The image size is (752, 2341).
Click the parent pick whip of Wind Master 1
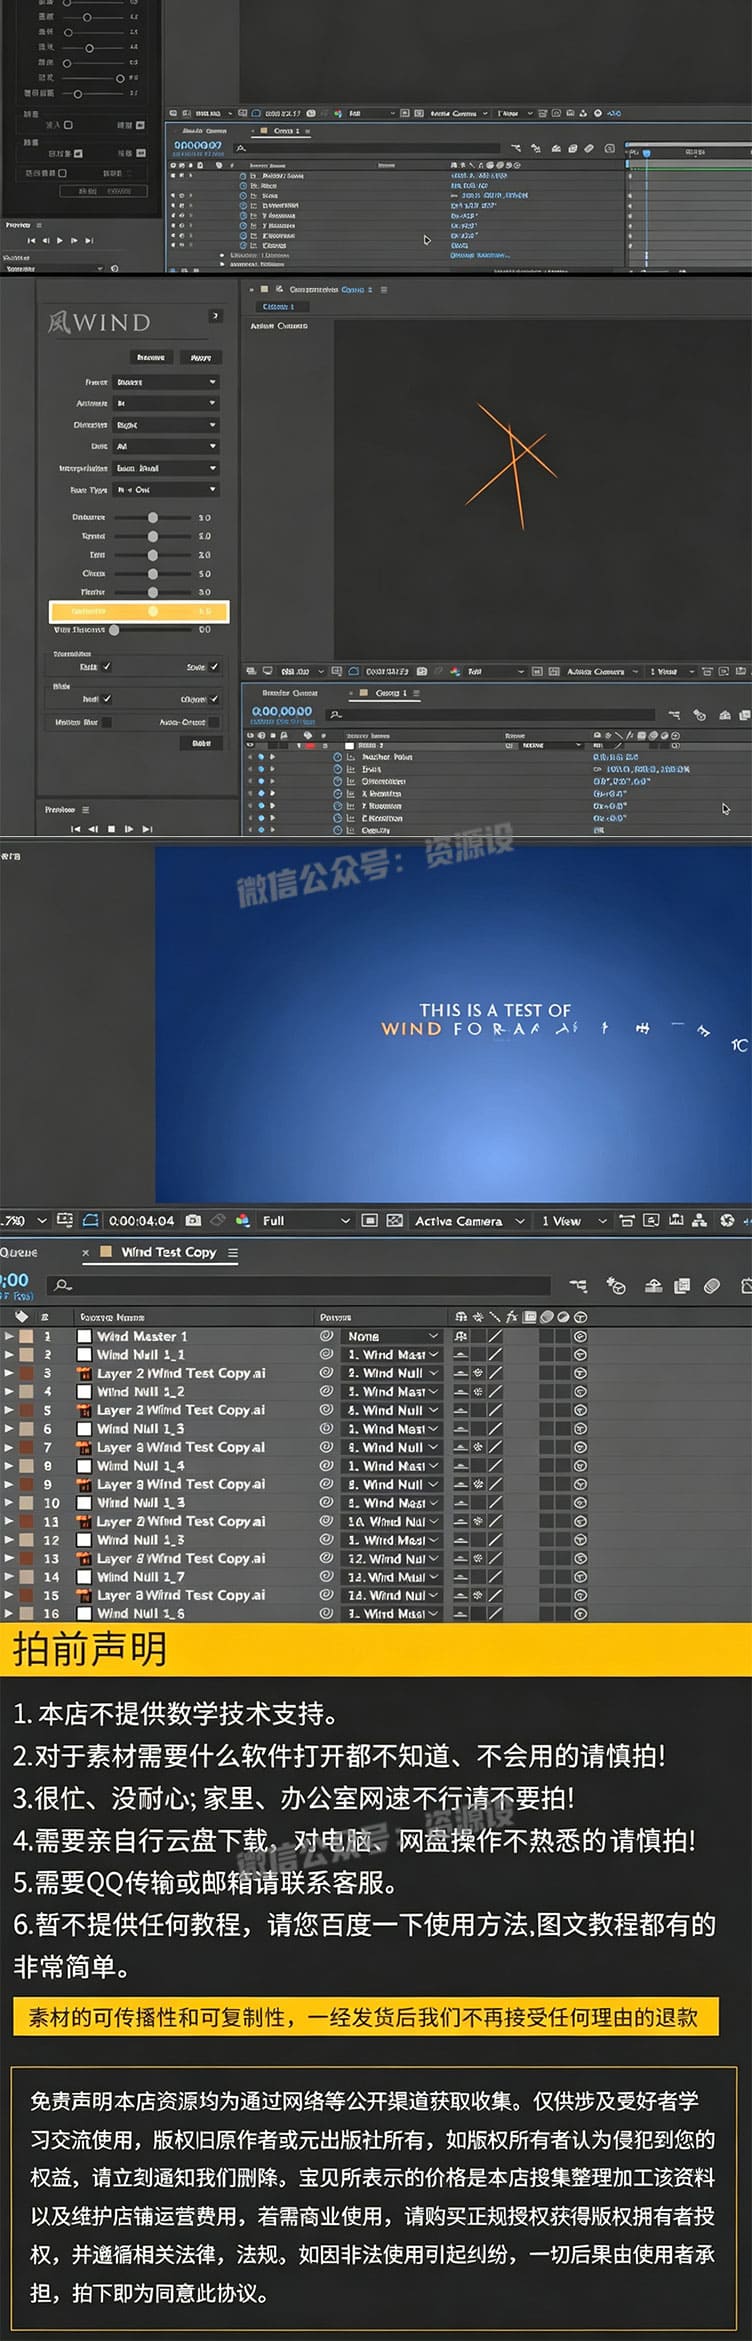(x=326, y=1336)
